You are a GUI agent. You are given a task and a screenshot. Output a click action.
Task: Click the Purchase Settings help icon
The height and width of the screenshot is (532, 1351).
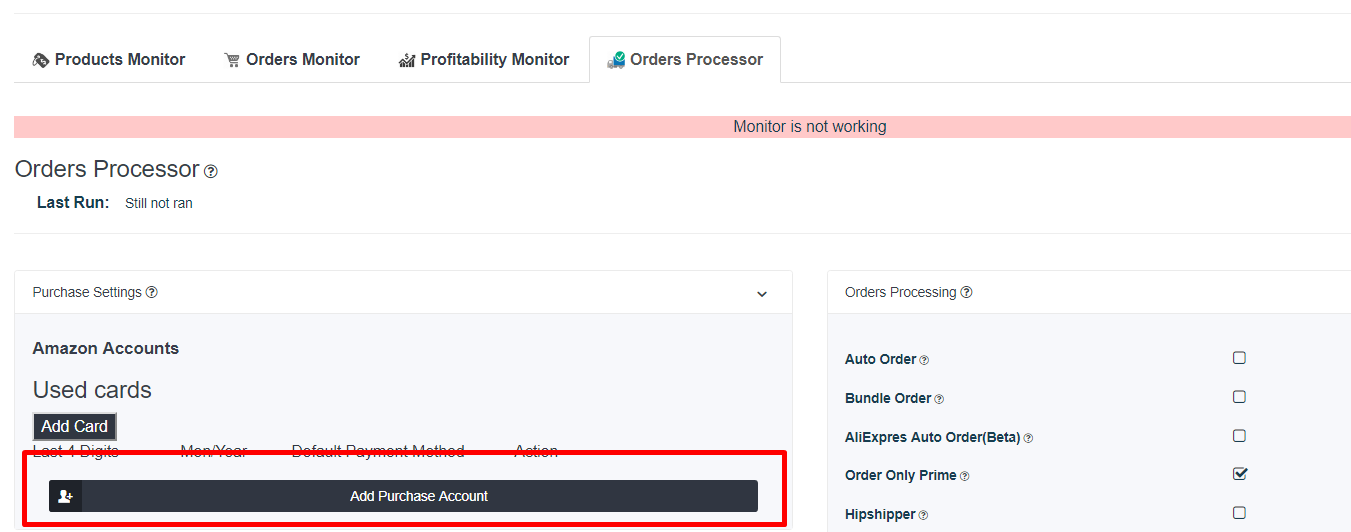pos(152,292)
